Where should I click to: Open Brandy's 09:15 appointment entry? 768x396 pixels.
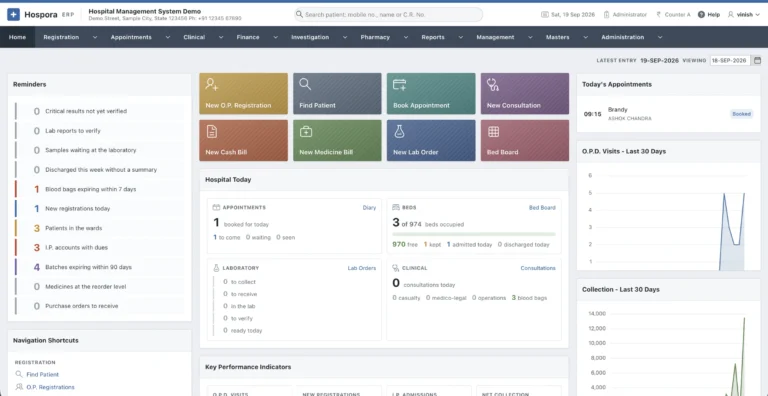tap(668, 114)
